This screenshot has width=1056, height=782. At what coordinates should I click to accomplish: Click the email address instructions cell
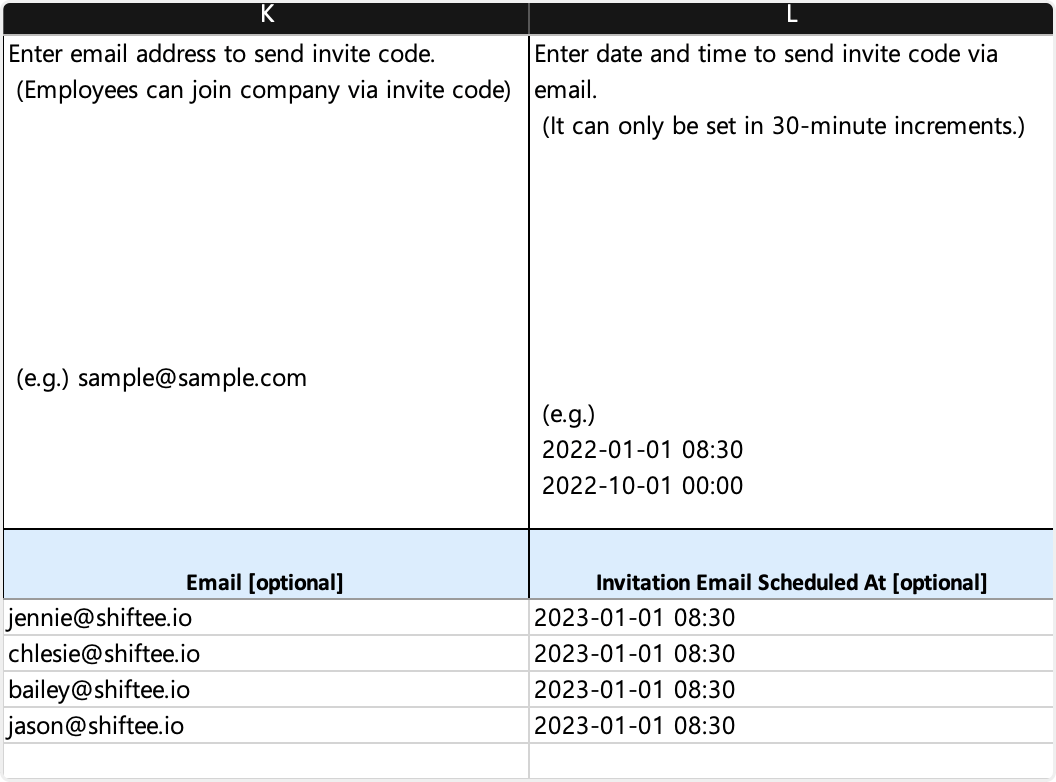[266, 282]
